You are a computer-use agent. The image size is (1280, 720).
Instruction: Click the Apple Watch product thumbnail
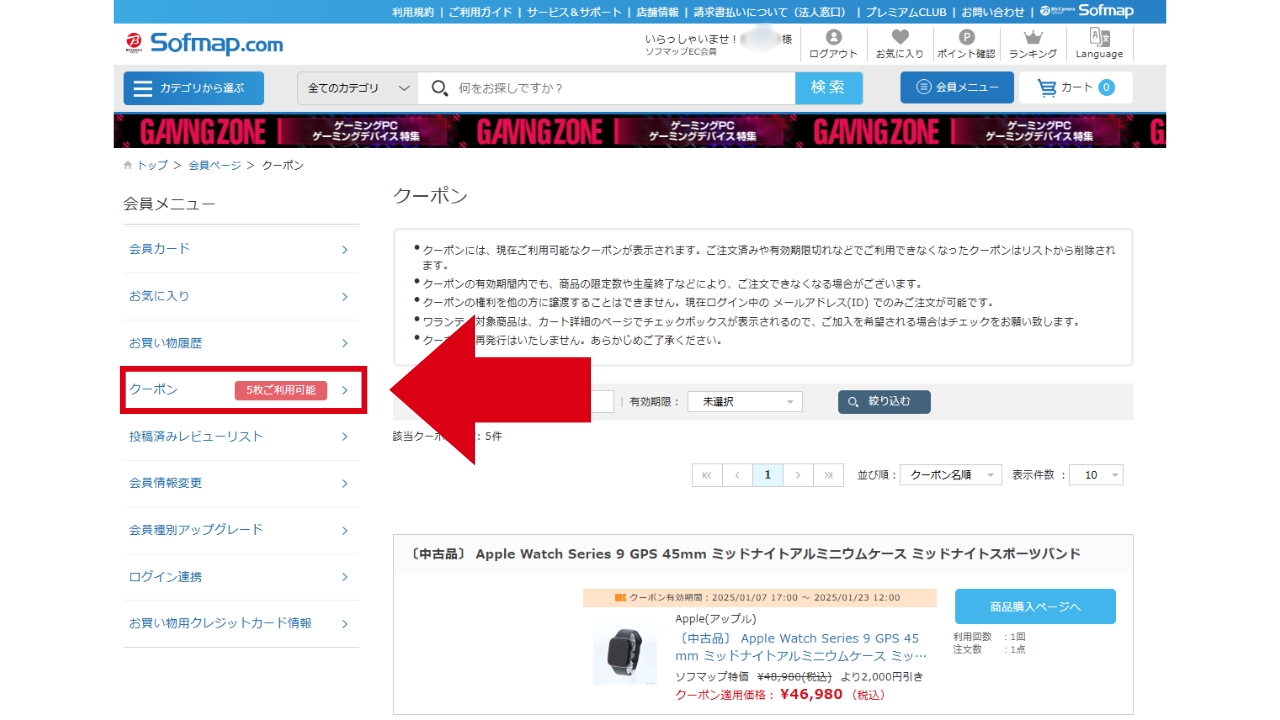(x=625, y=652)
